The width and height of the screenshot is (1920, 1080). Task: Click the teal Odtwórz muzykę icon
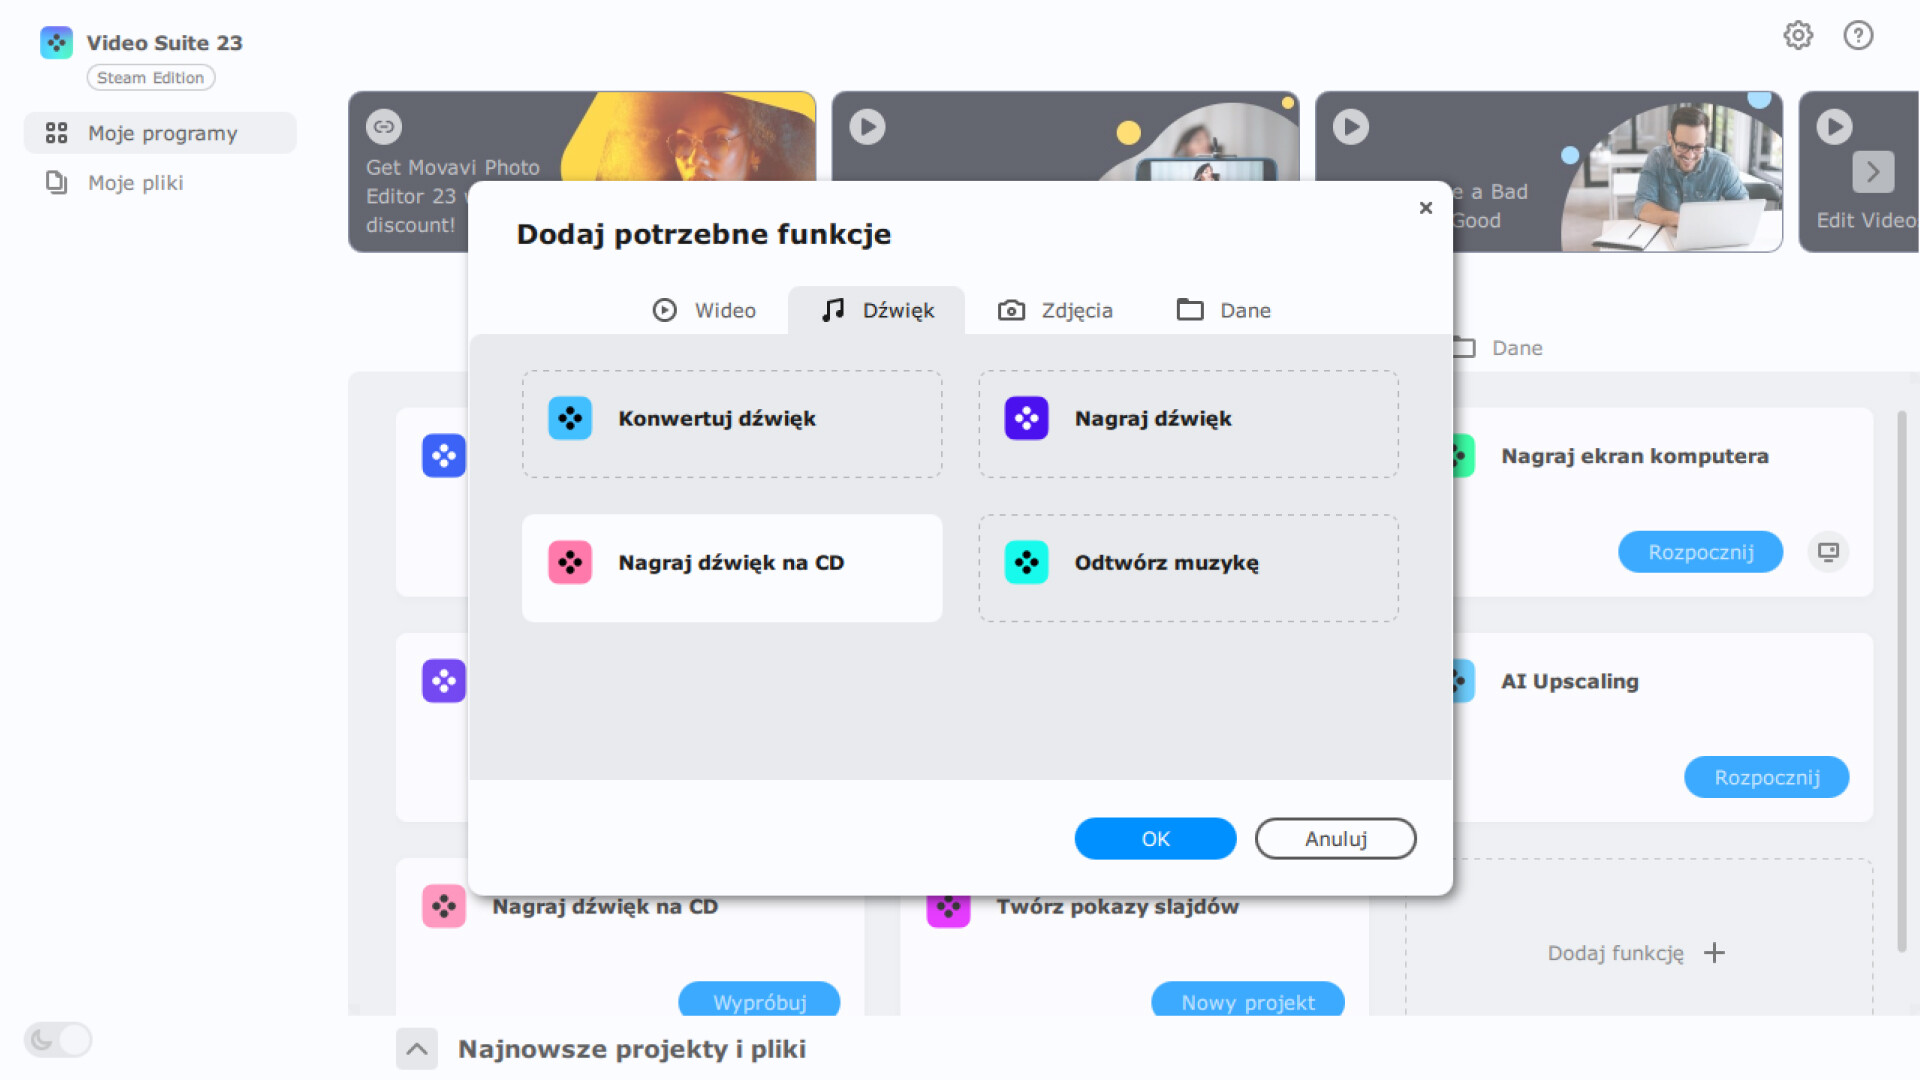[1026, 563]
